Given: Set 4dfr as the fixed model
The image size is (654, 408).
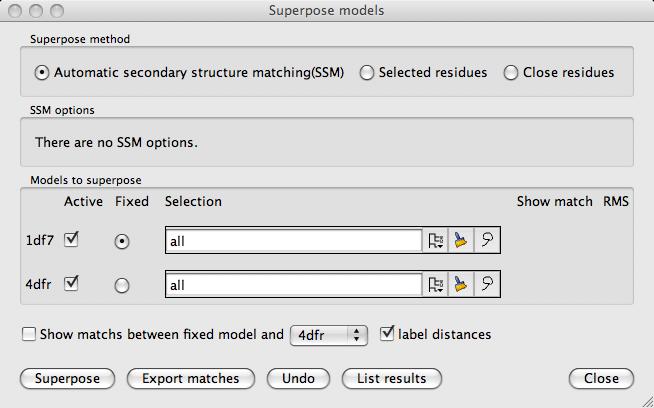Looking at the screenshot, I should coord(122,285).
